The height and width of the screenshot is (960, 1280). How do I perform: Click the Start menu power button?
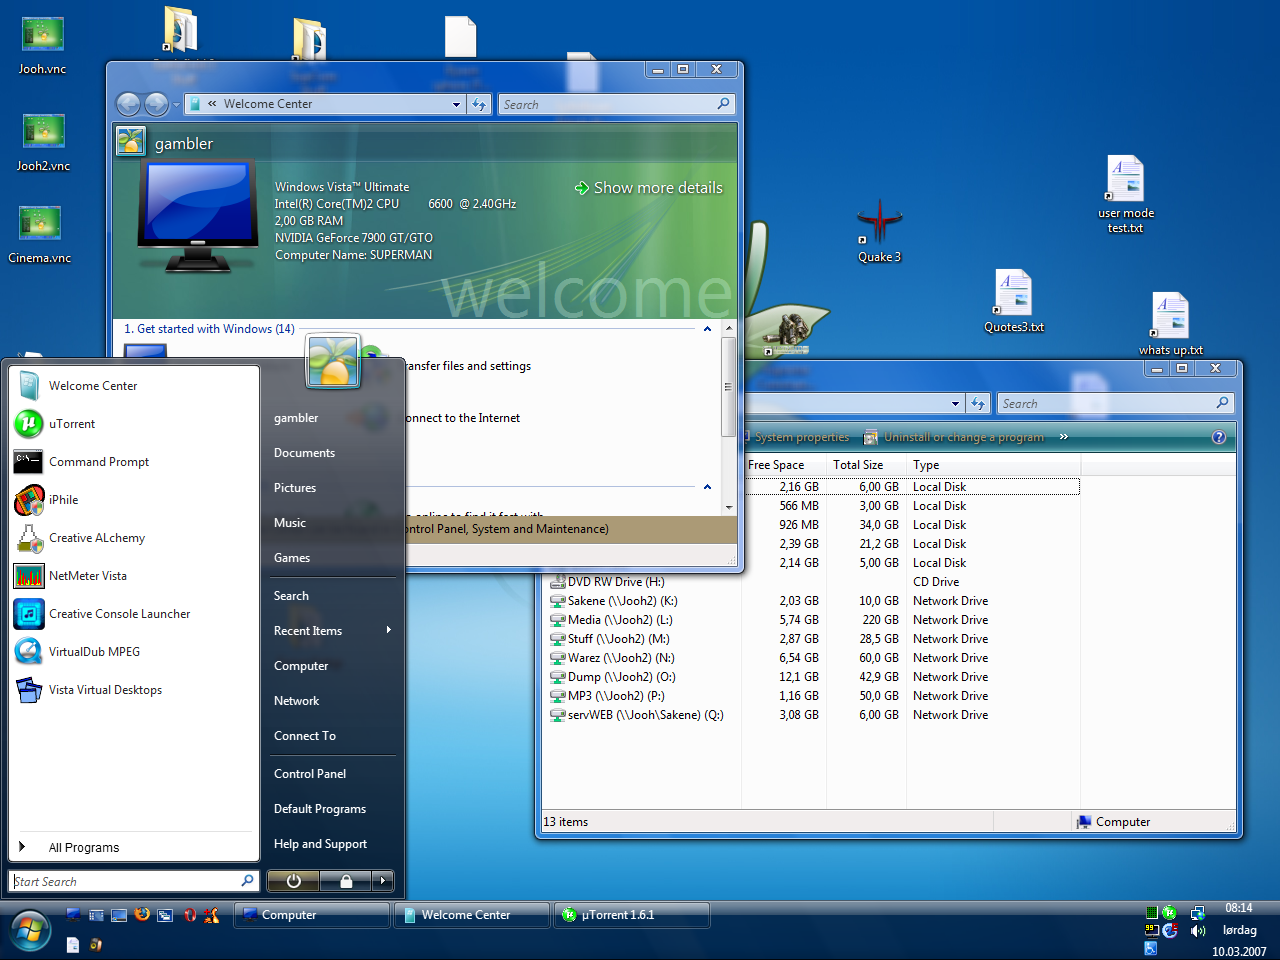[293, 881]
